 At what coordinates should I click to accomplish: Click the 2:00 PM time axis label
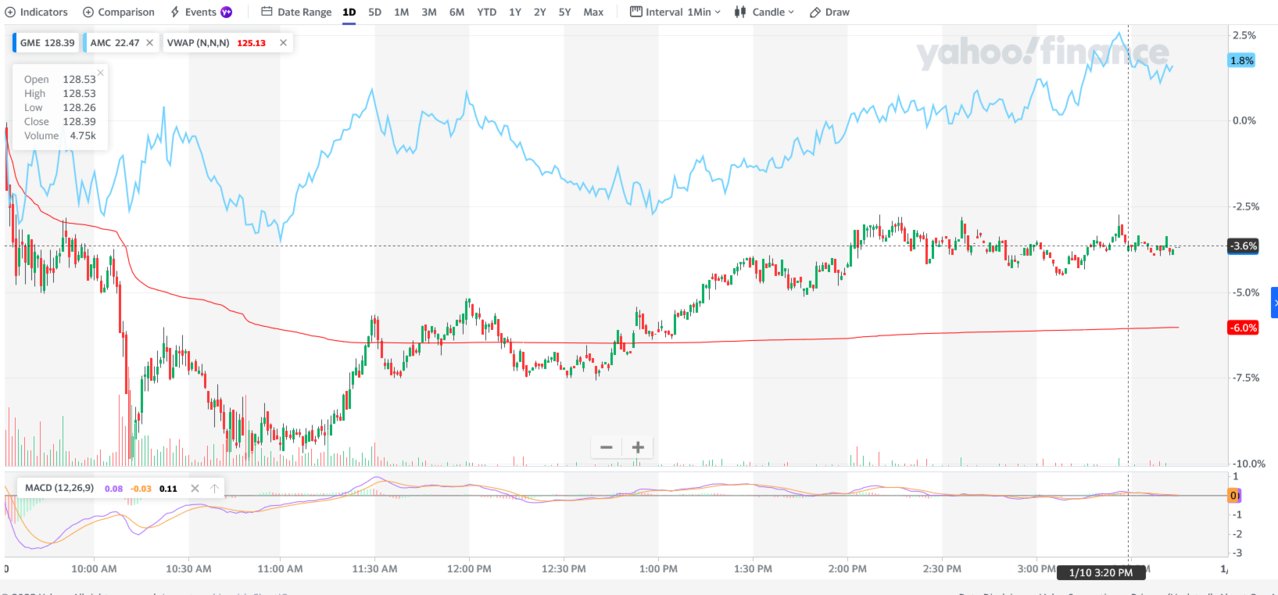point(847,569)
